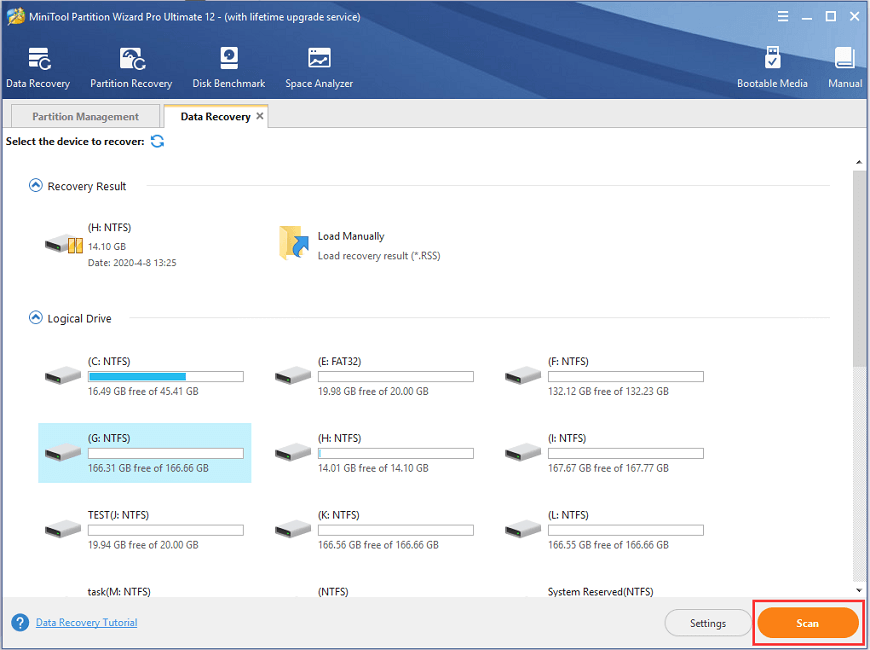
Task: Click the (L: NTFS) label
Action: point(569,515)
